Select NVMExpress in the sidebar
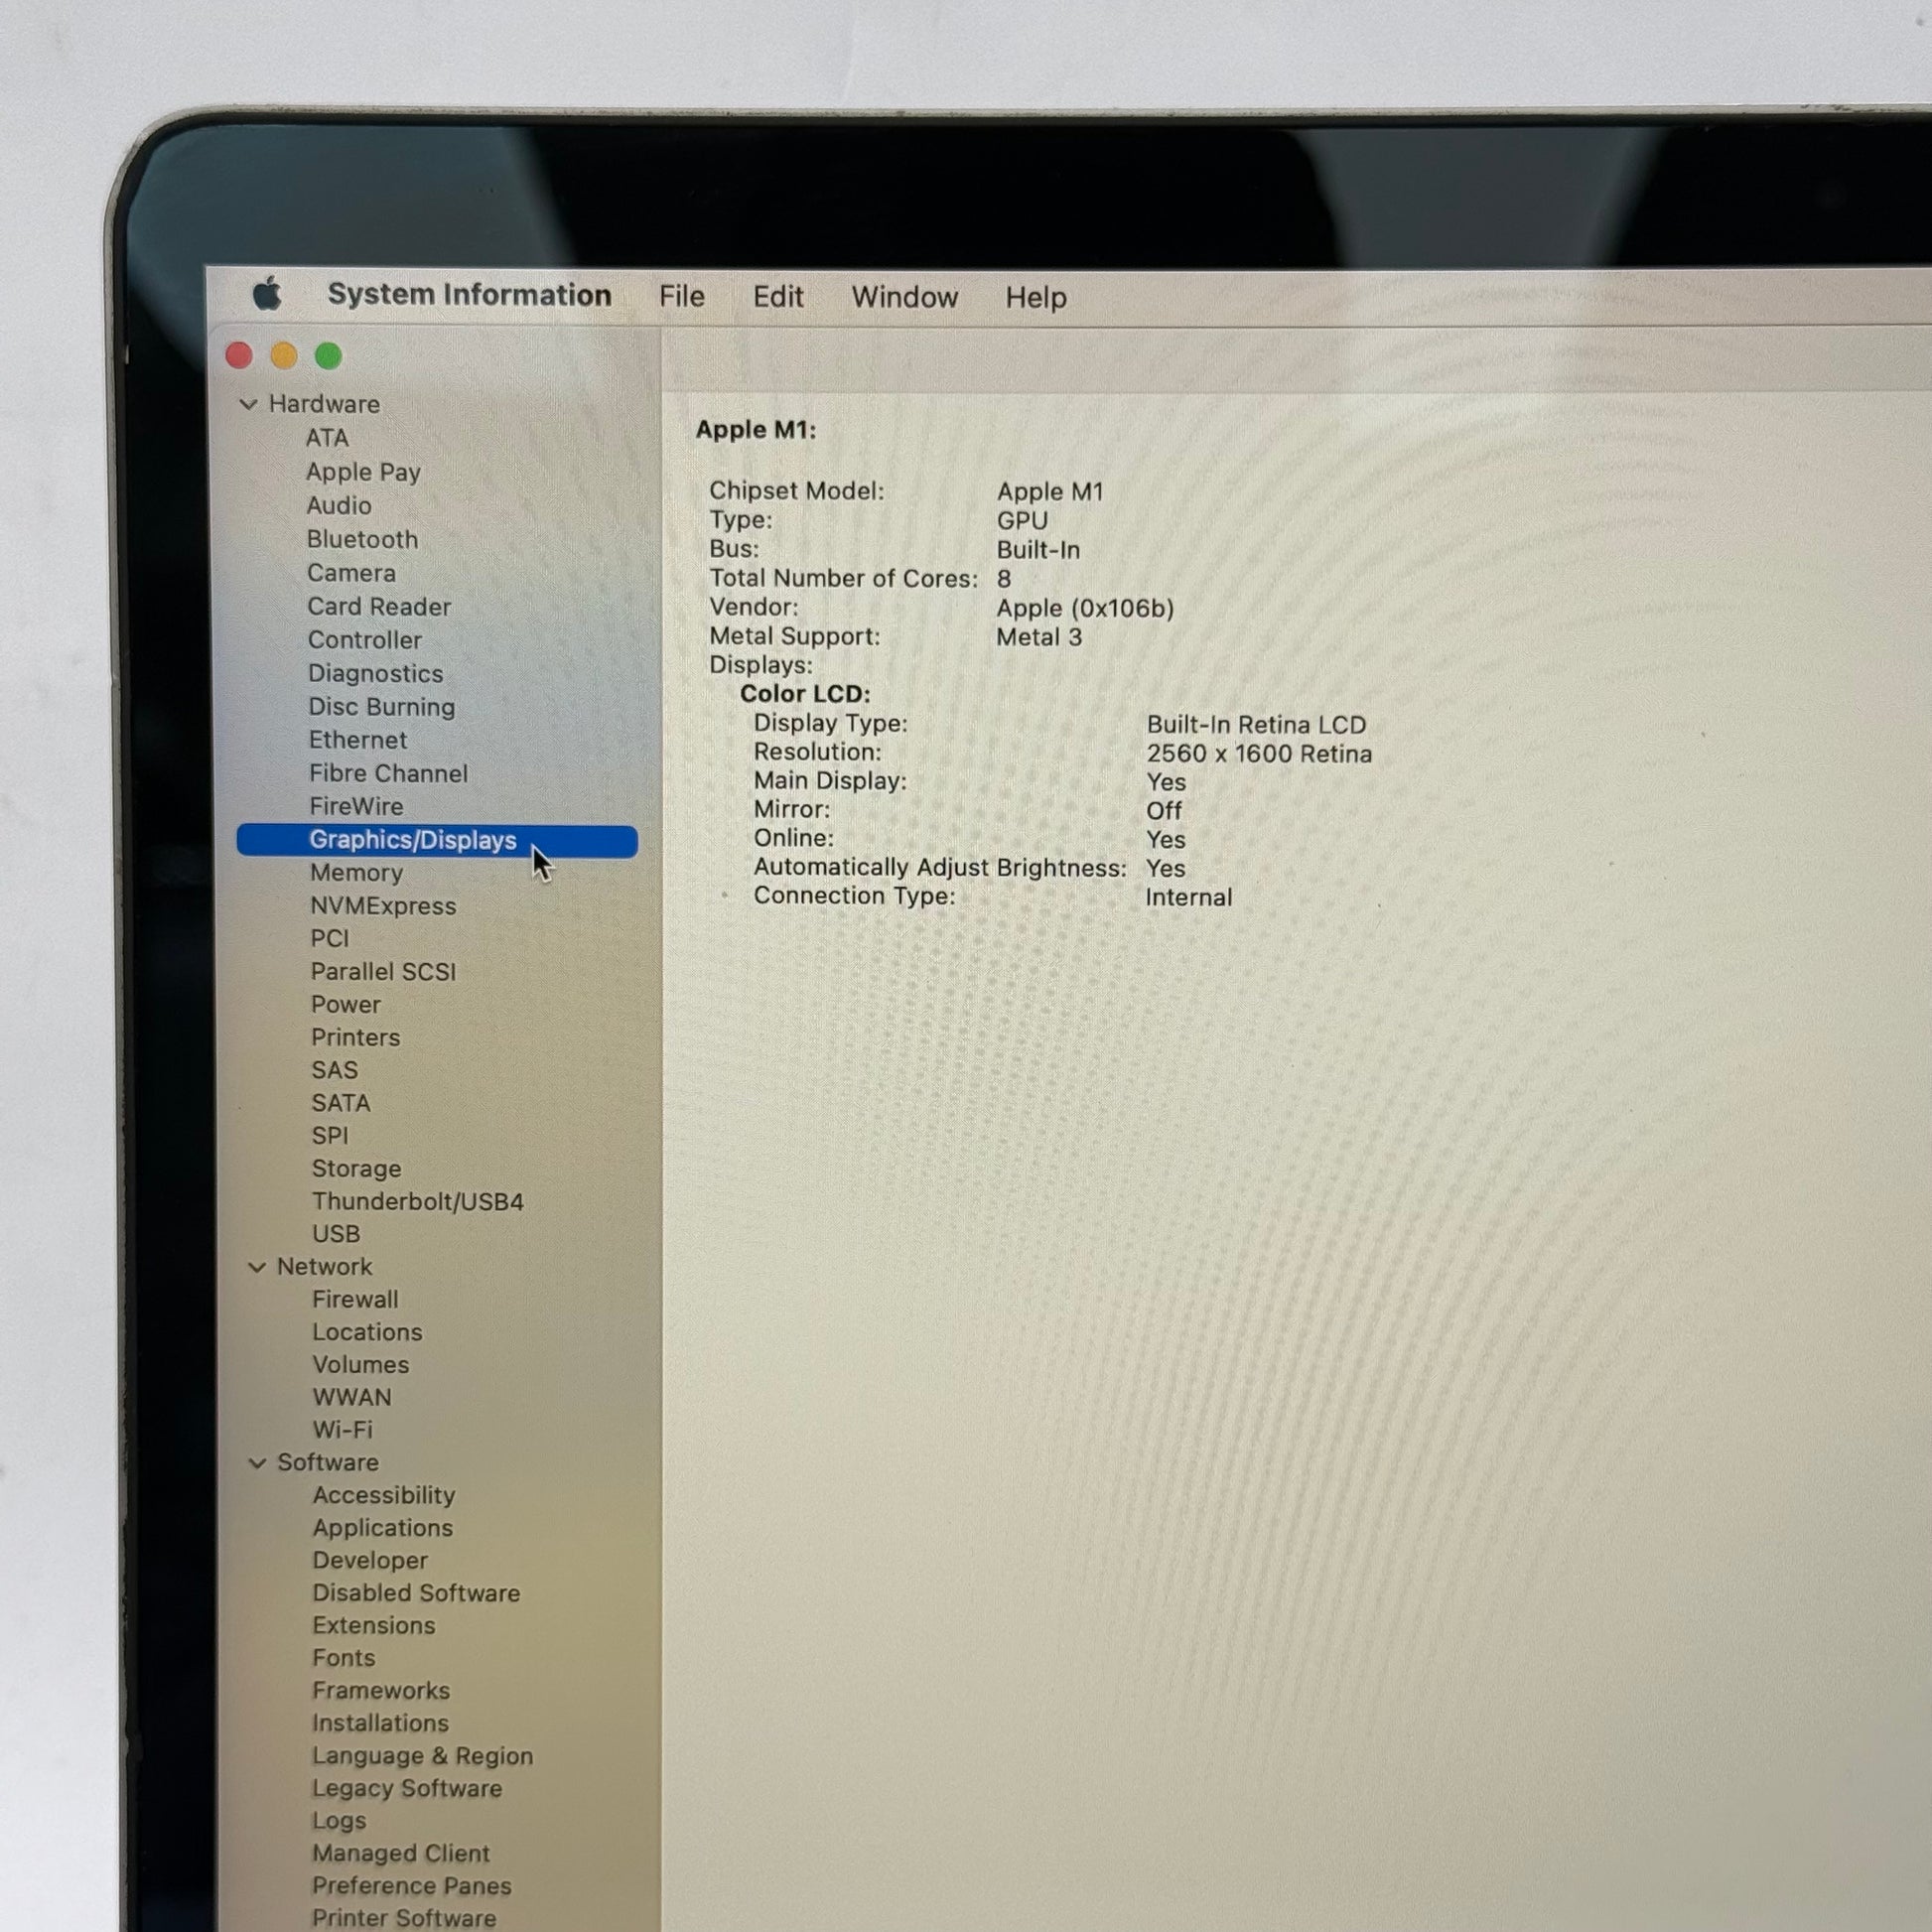This screenshot has height=1932, width=1932. [x=383, y=906]
